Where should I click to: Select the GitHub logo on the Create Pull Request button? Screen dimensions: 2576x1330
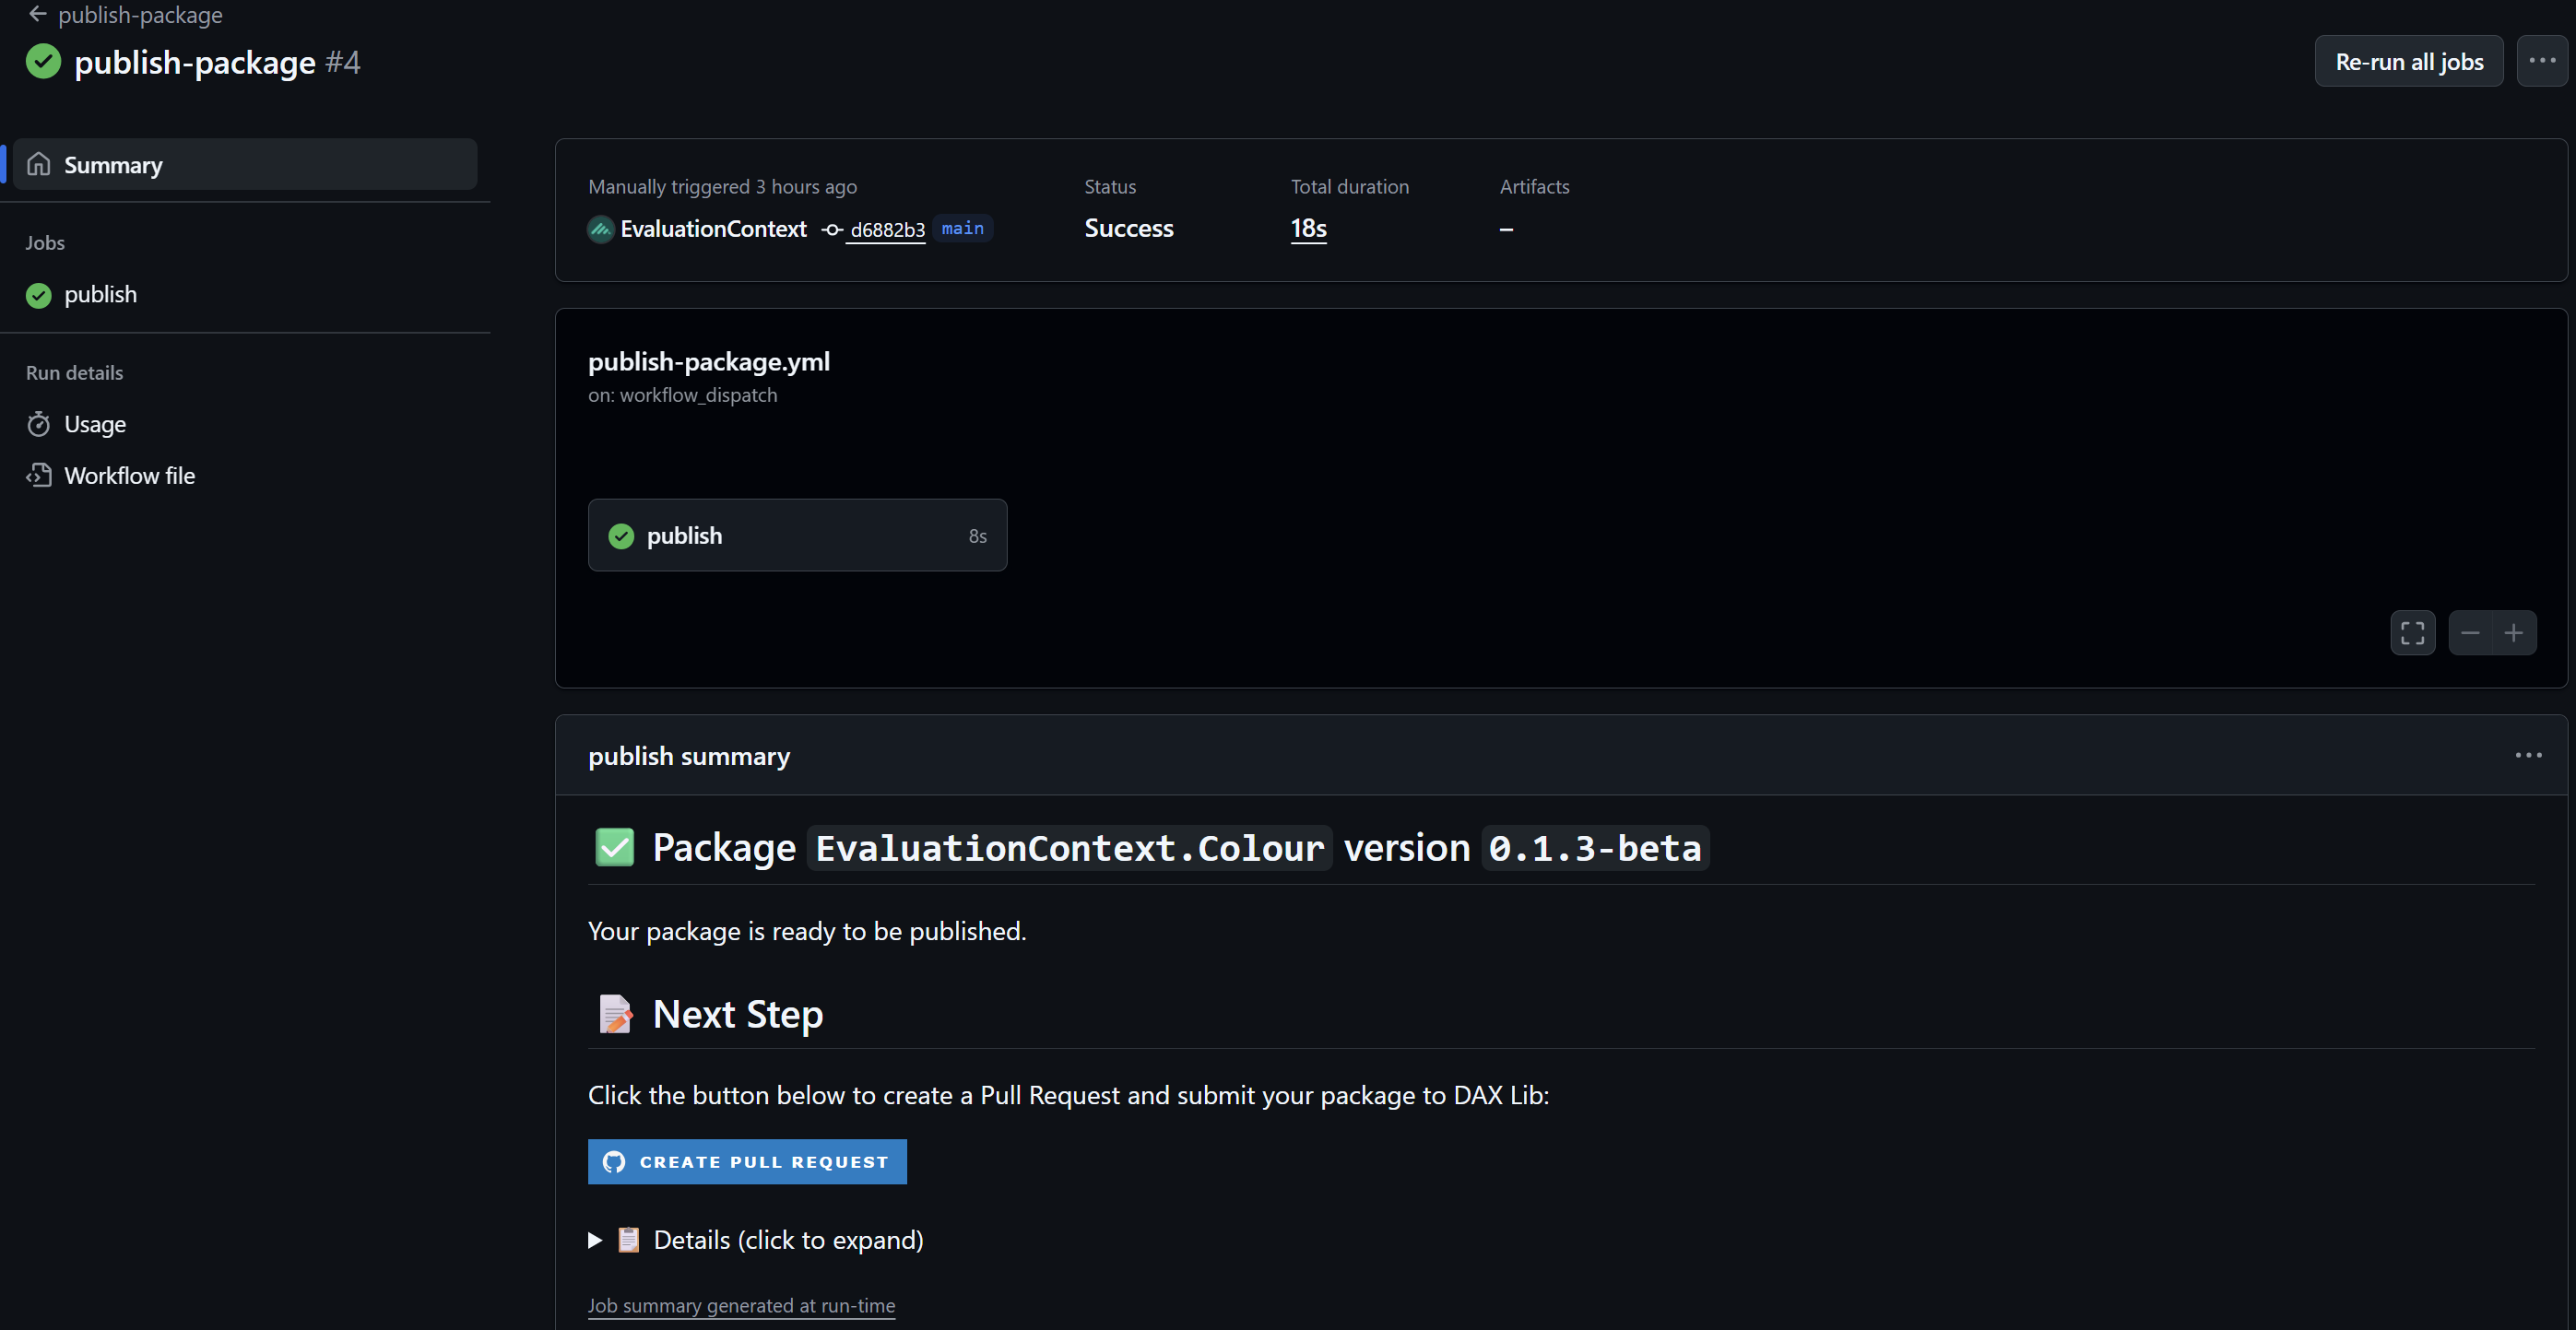pos(613,1161)
